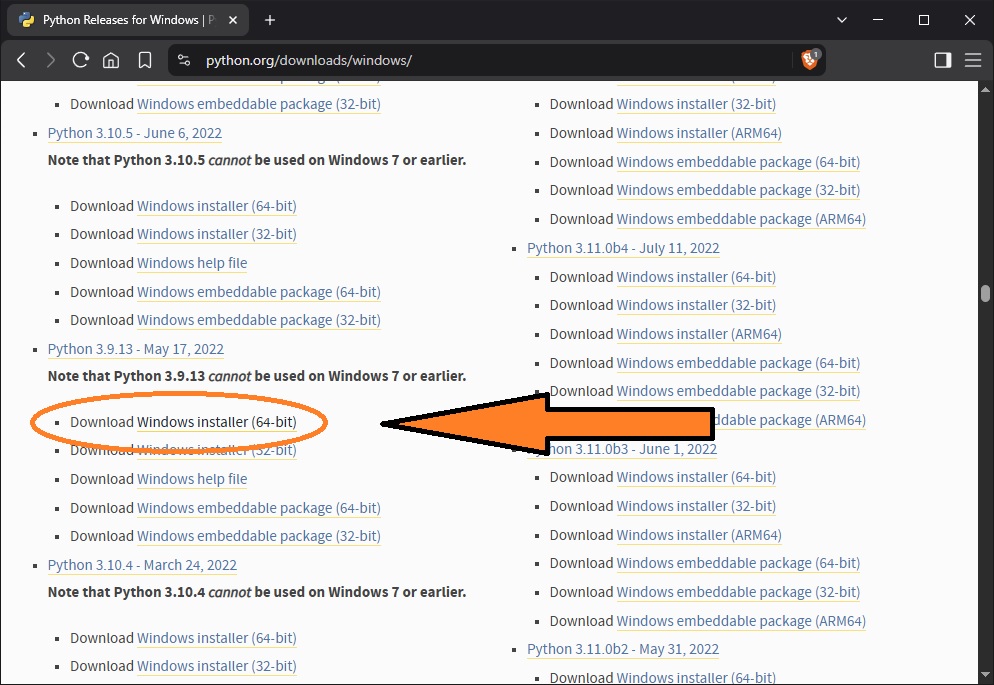This screenshot has height=685, width=994.
Task: Get Python 3.11.0b4 embeddable package (64-bit)
Action: click(738, 363)
